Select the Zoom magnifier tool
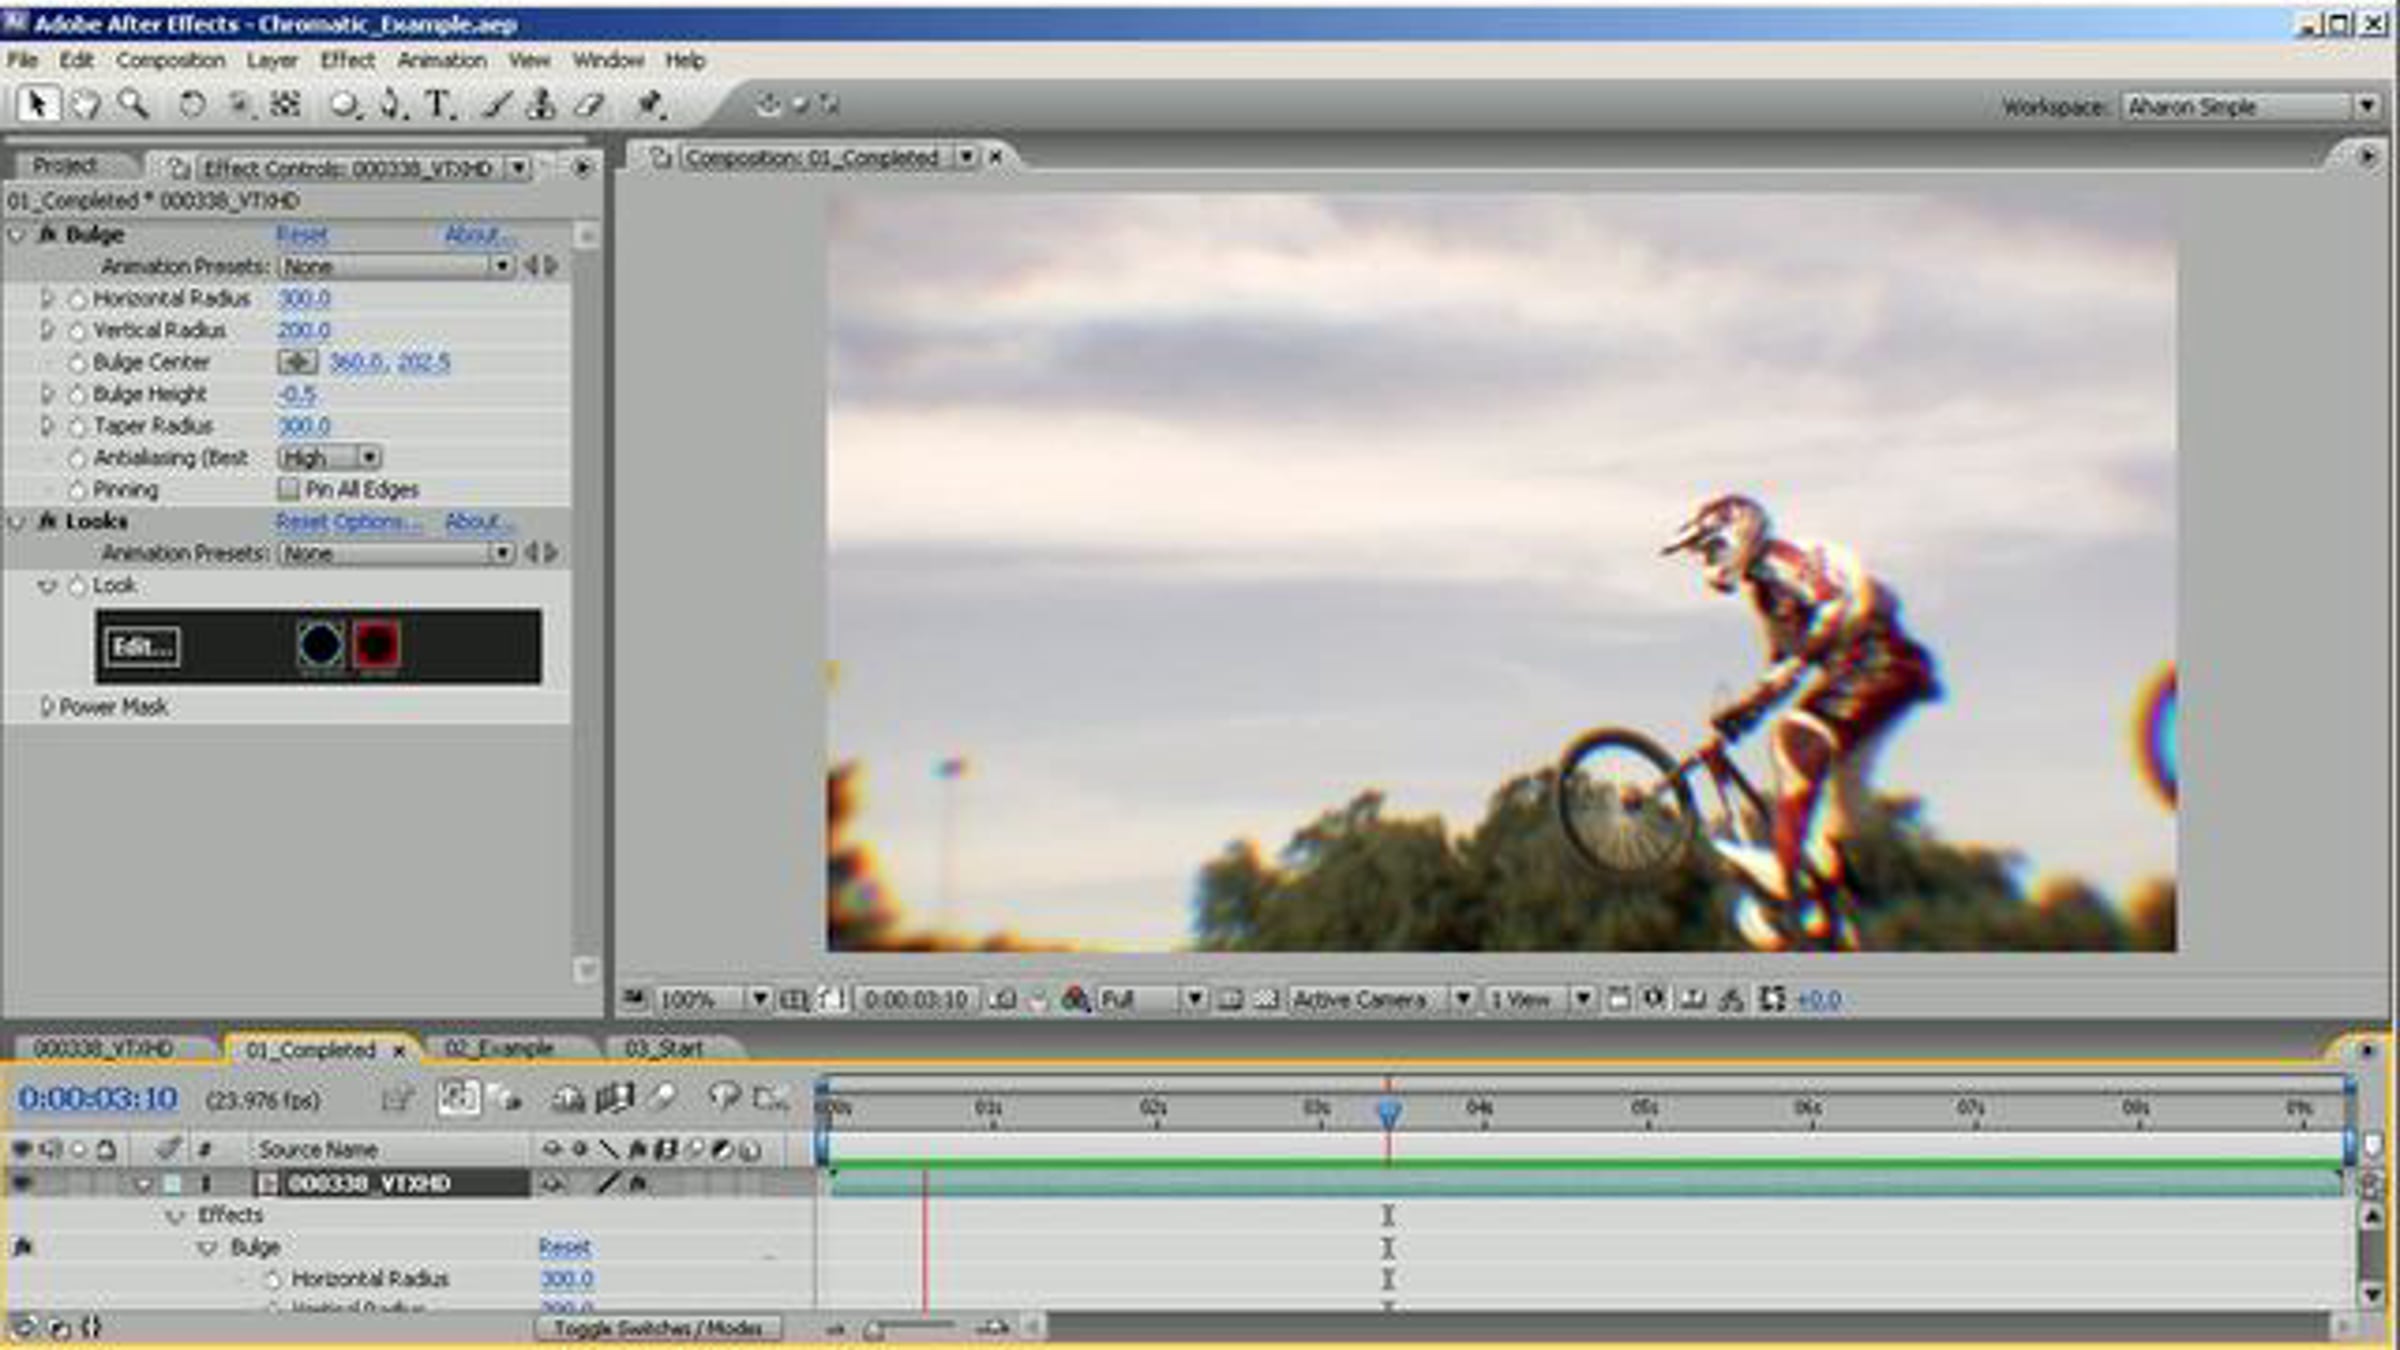This screenshot has height=1350, width=2400. click(x=133, y=104)
